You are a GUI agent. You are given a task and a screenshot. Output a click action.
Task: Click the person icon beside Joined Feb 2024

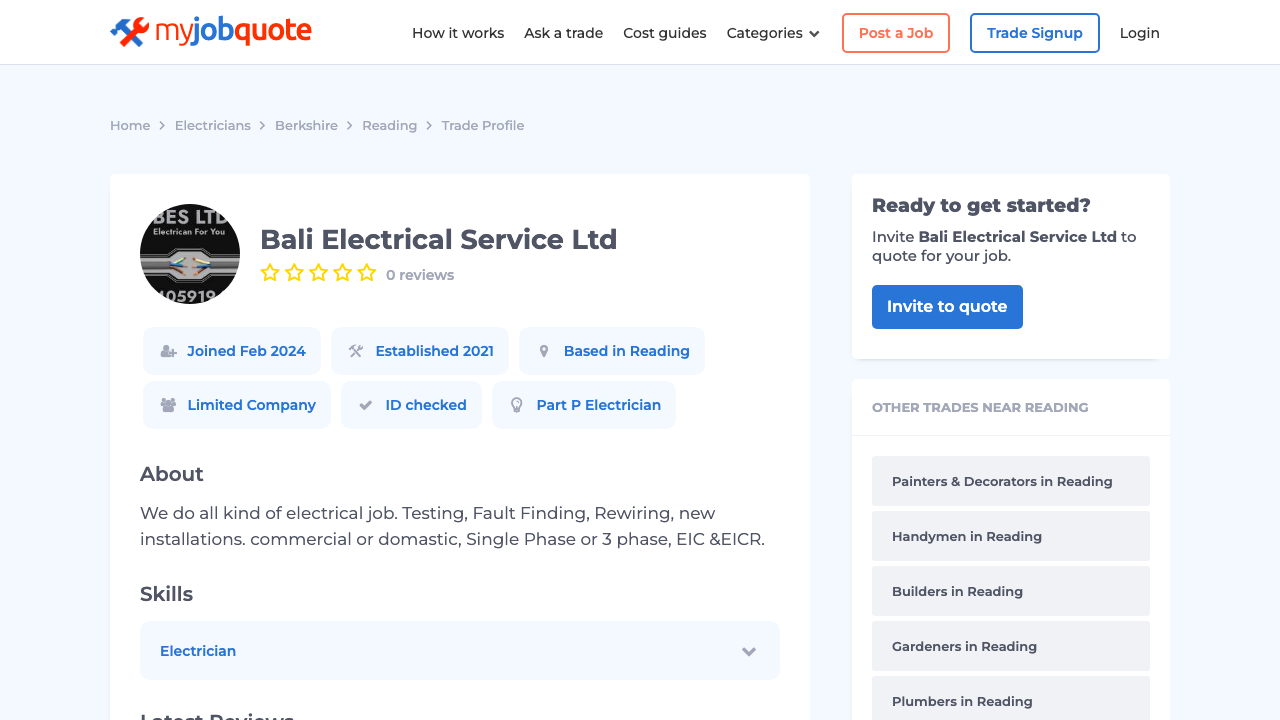[x=166, y=350]
